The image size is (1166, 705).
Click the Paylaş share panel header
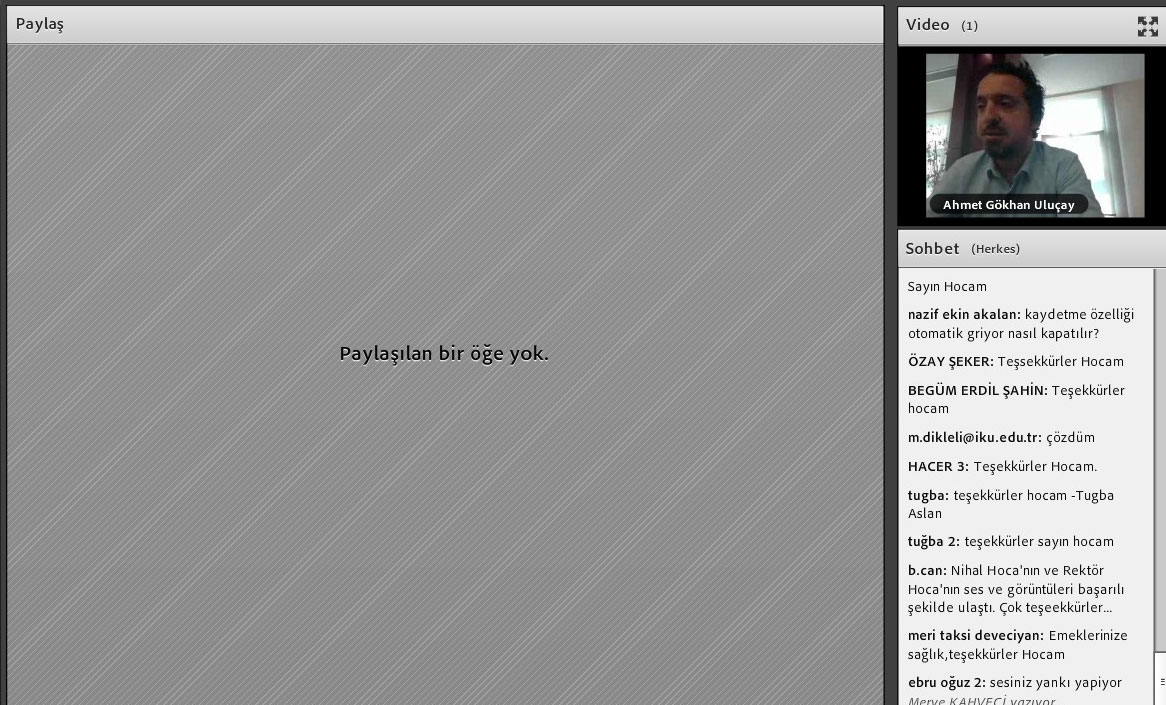[40, 24]
